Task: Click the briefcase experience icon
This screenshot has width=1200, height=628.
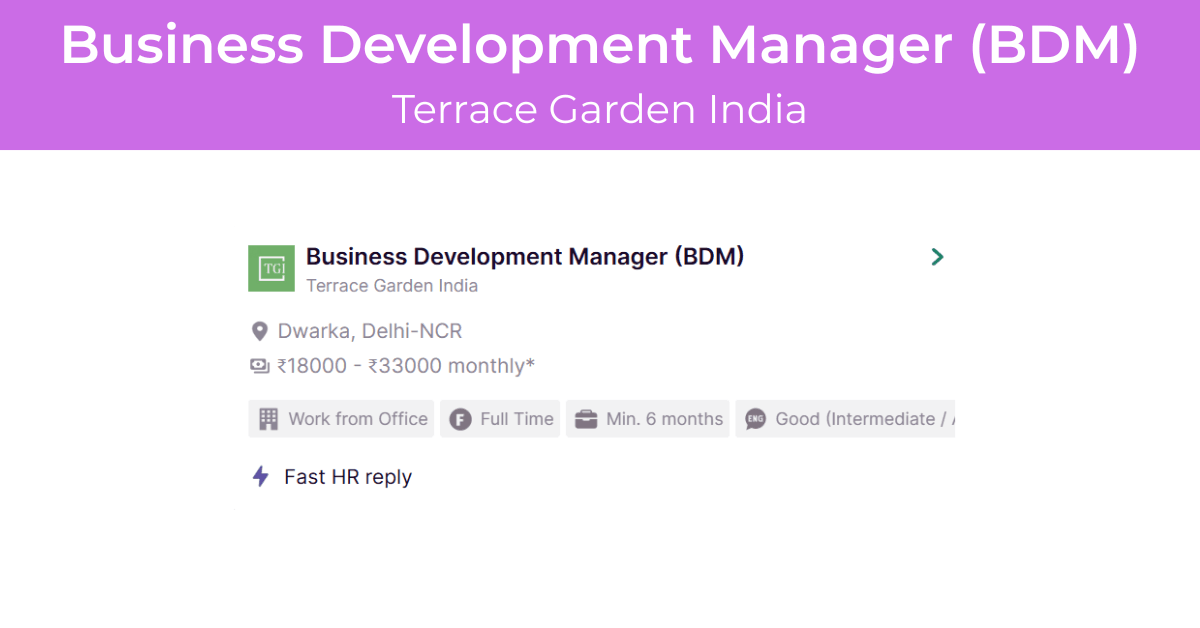Action: click(x=586, y=419)
